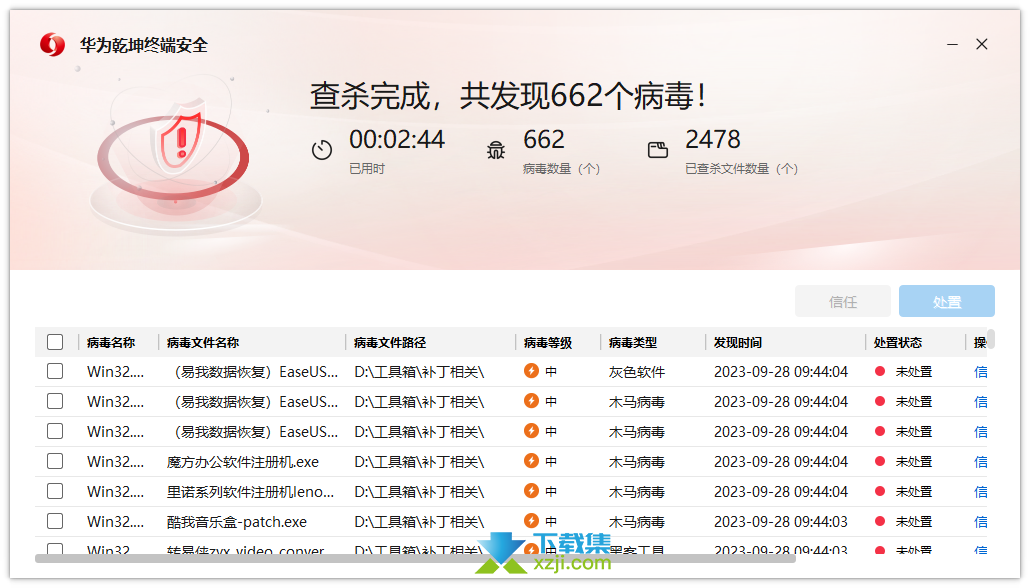This screenshot has height=588, width=1030.
Task: Click the file name 魔方办公软件注册机.exe
Action: tap(242, 462)
